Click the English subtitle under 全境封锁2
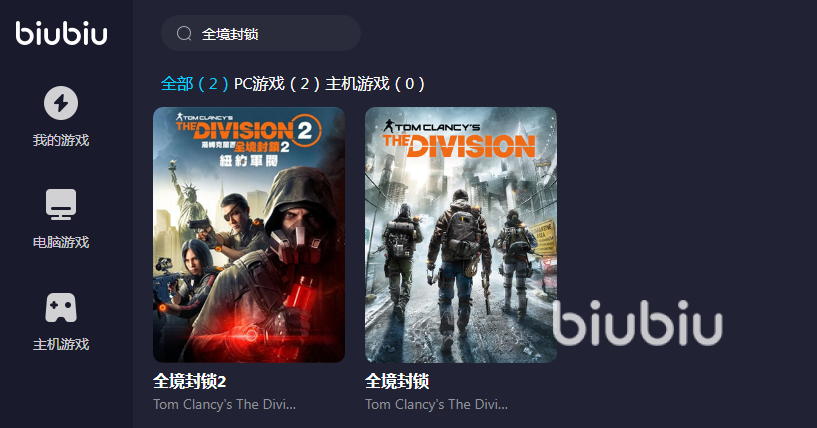The image size is (817, 428). pyautogui.click(x=225, y=405)
